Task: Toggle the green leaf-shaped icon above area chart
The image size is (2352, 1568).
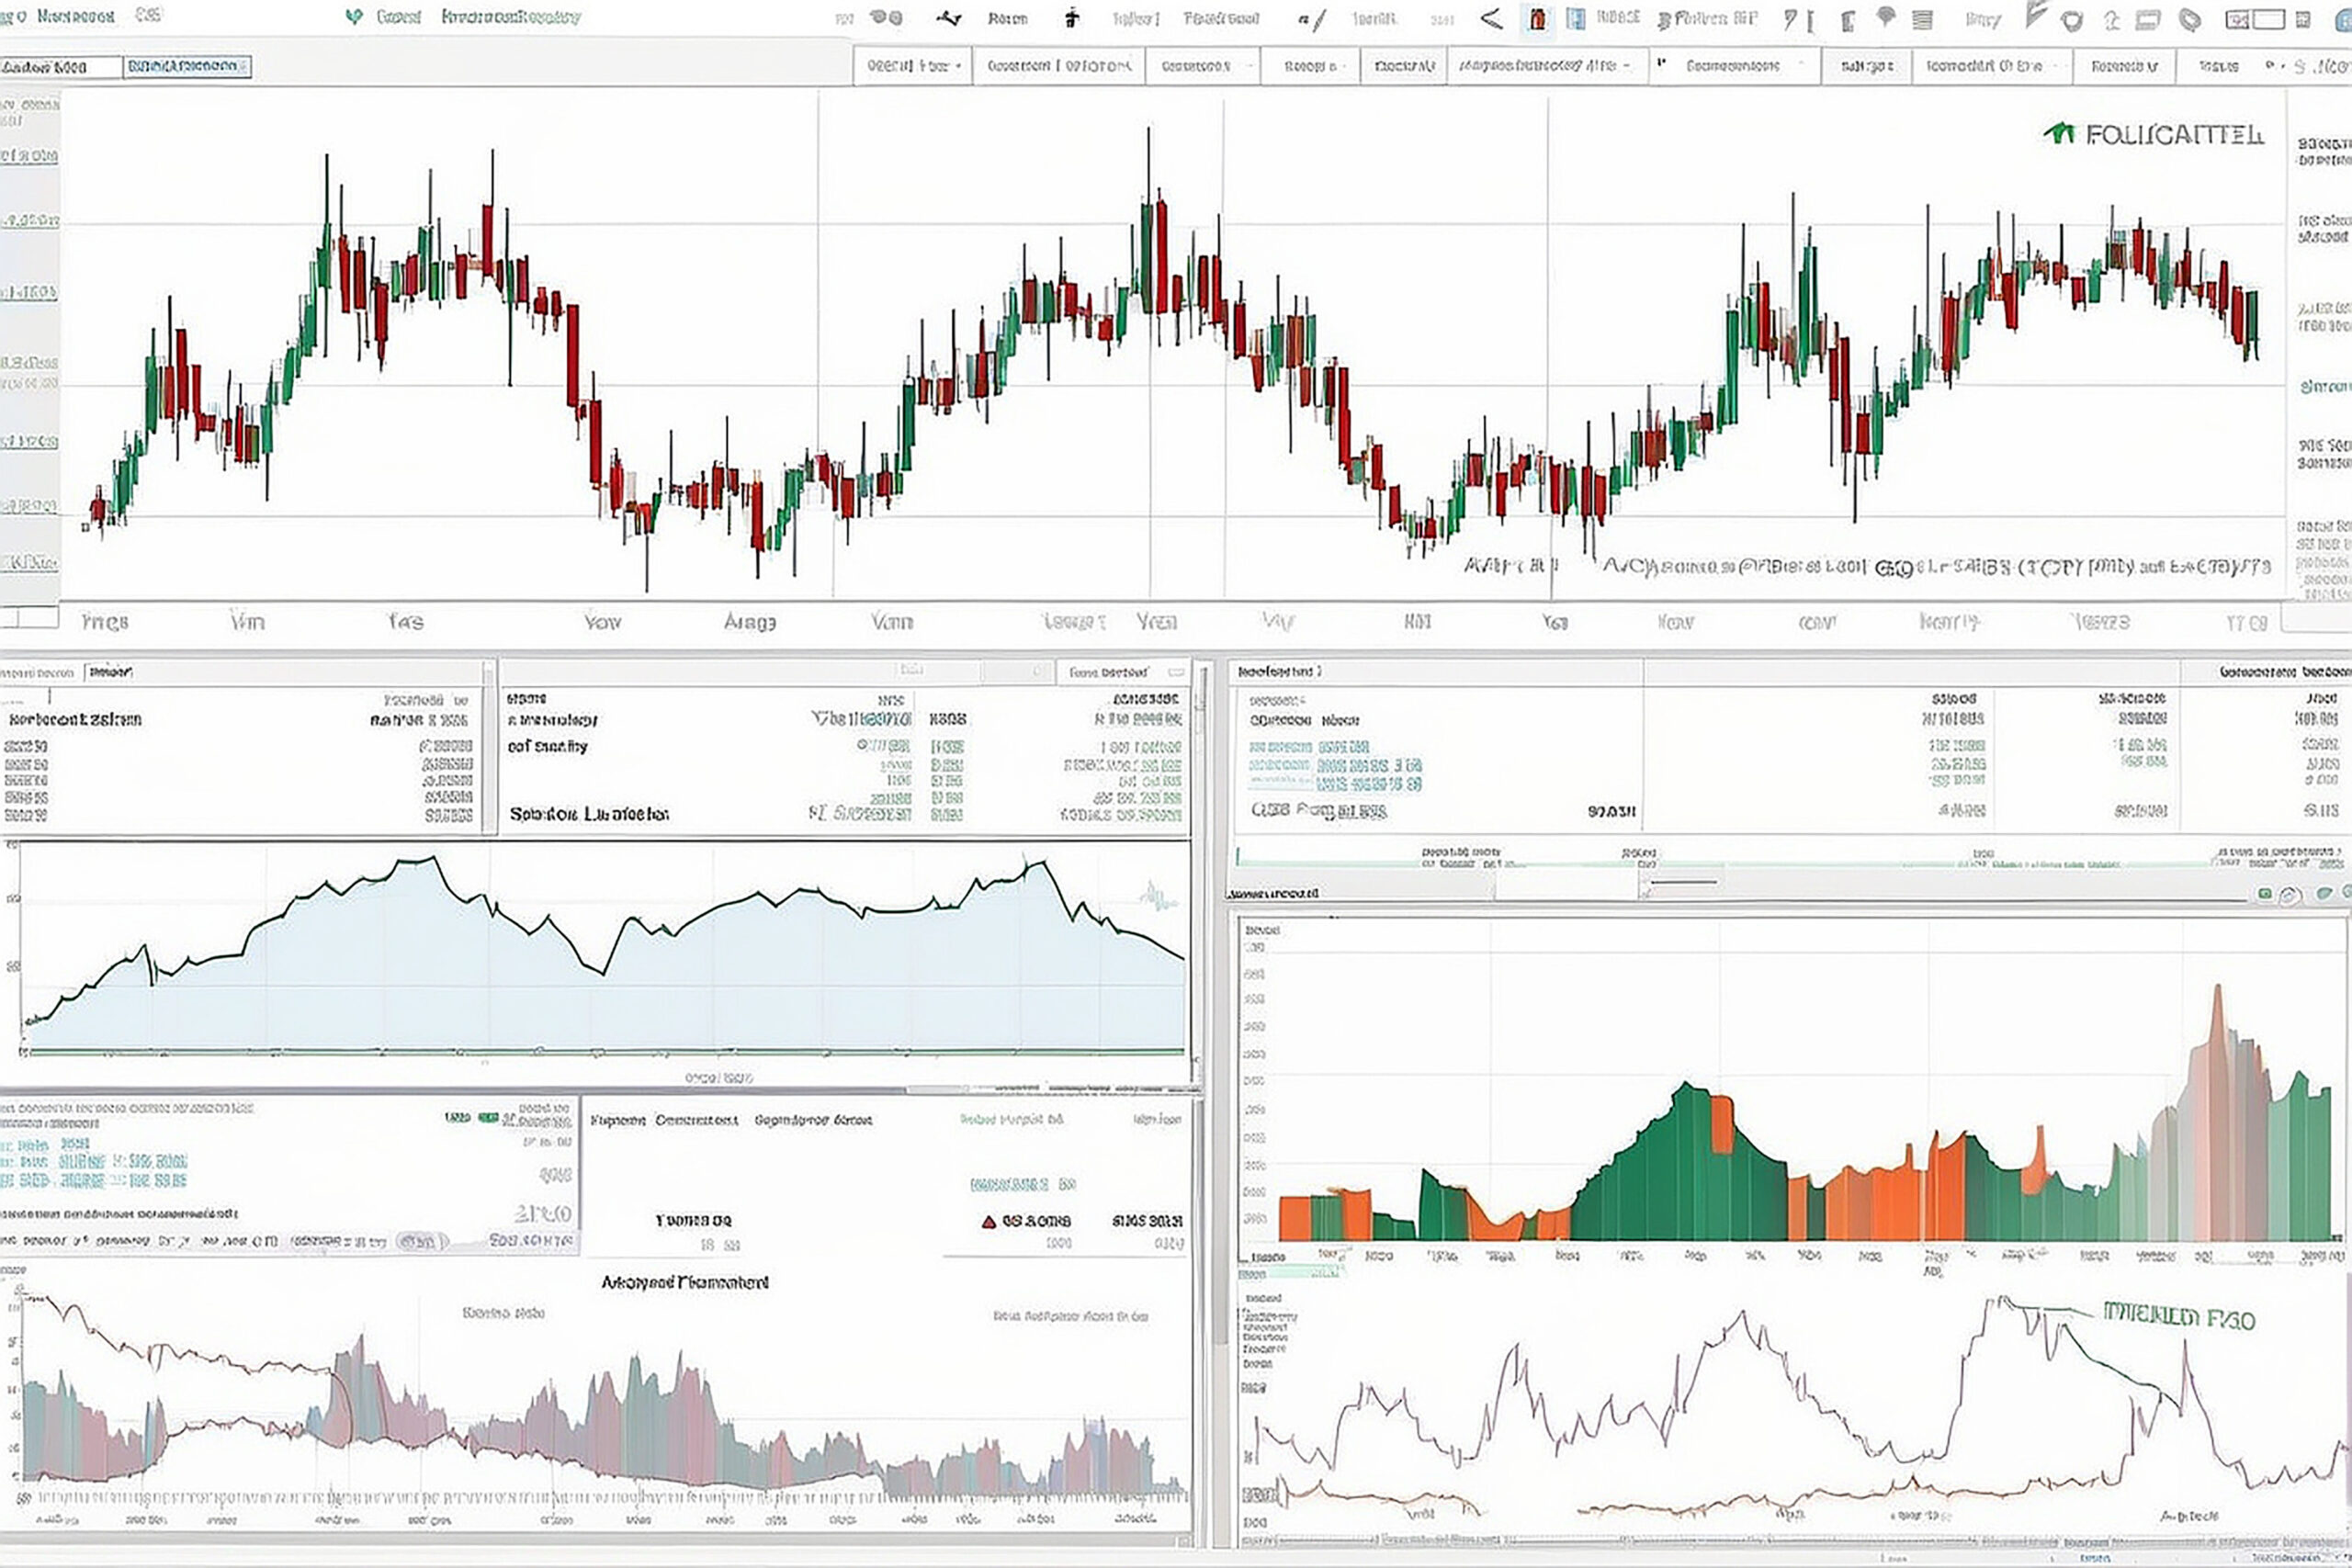Action: coord(2324,894)
